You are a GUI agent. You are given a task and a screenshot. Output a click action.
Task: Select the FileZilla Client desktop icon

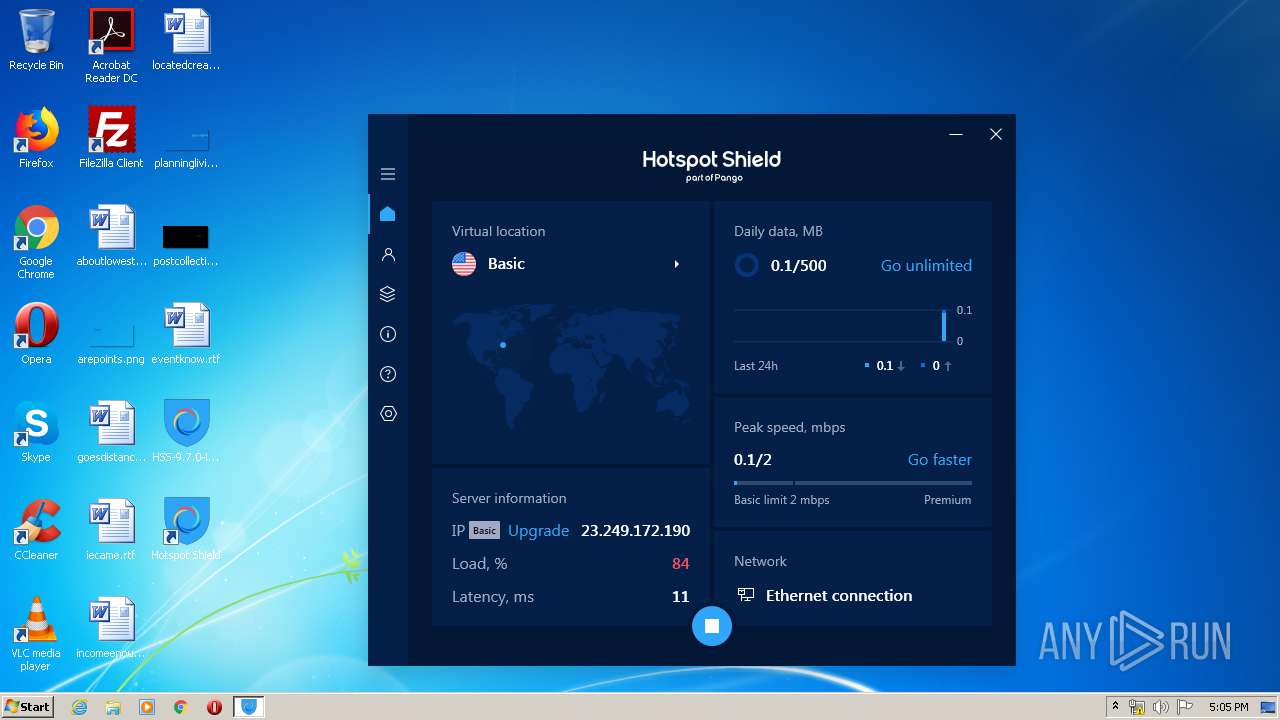pos(111,138)
